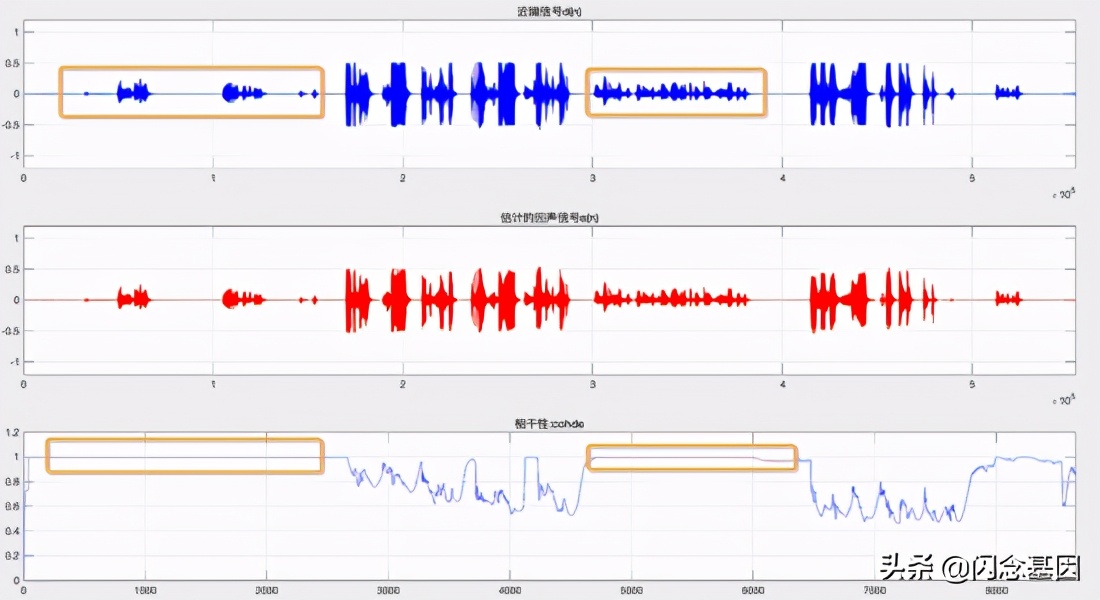Select the second orange box in blue waveform plot

tap(676, 93)
